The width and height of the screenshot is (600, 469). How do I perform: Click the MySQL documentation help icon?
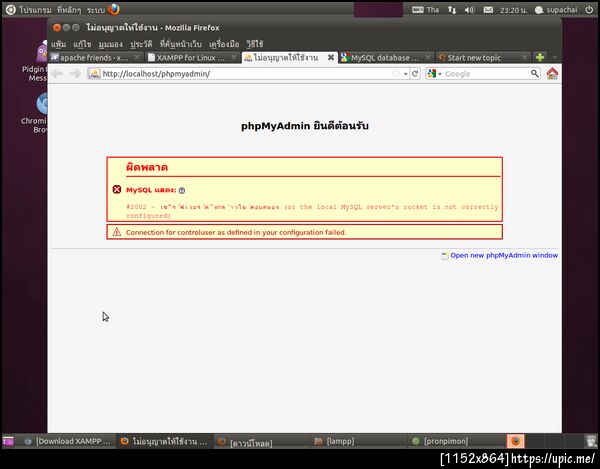(x=182, y=190)
